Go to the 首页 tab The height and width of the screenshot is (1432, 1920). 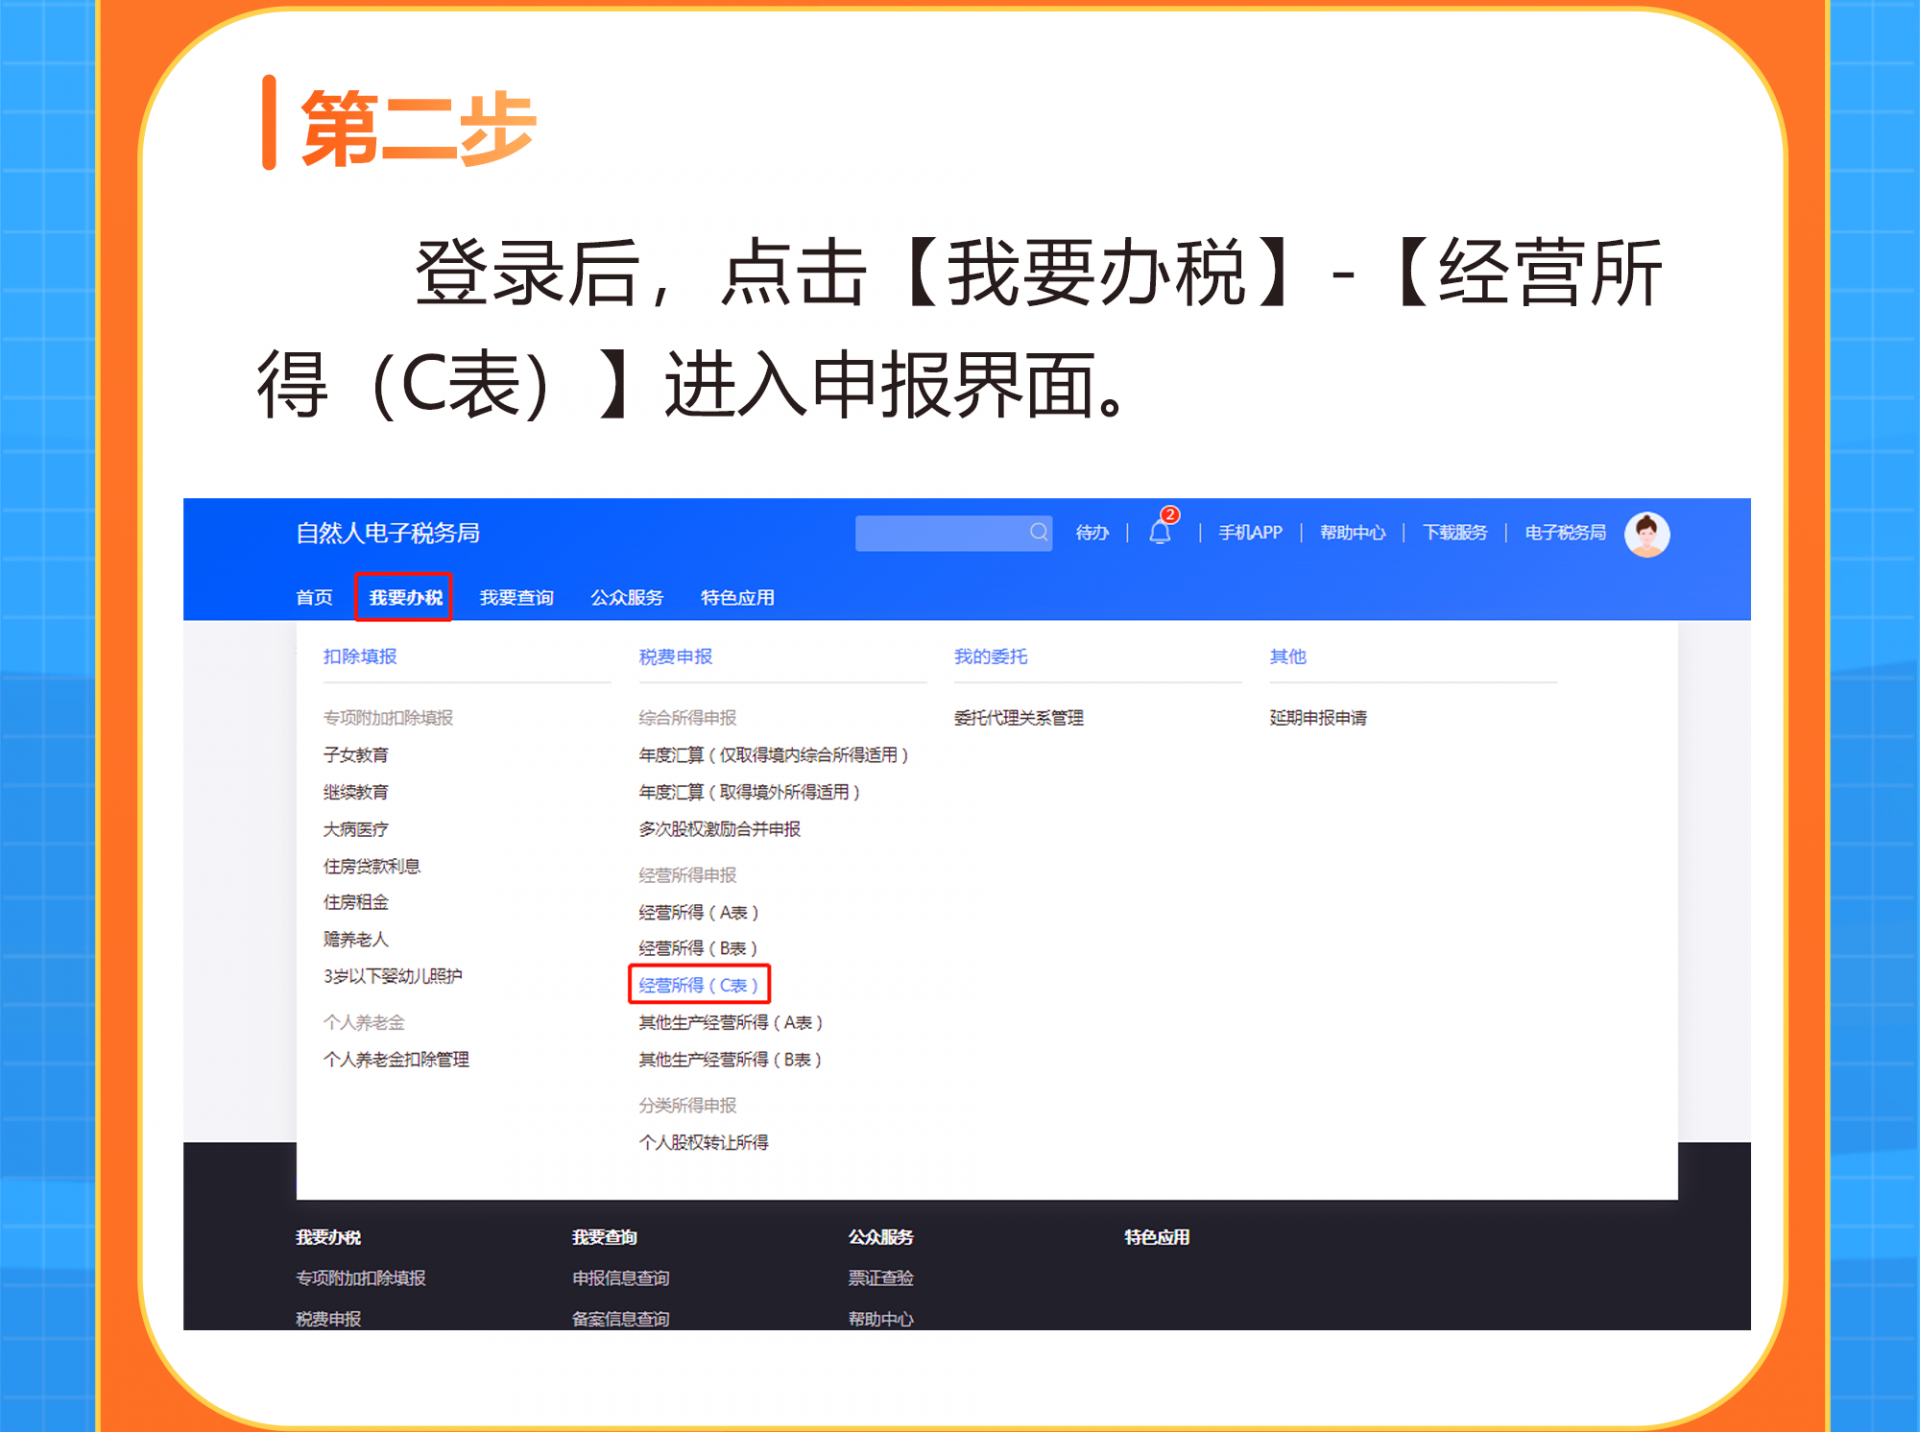pos(314,597)
